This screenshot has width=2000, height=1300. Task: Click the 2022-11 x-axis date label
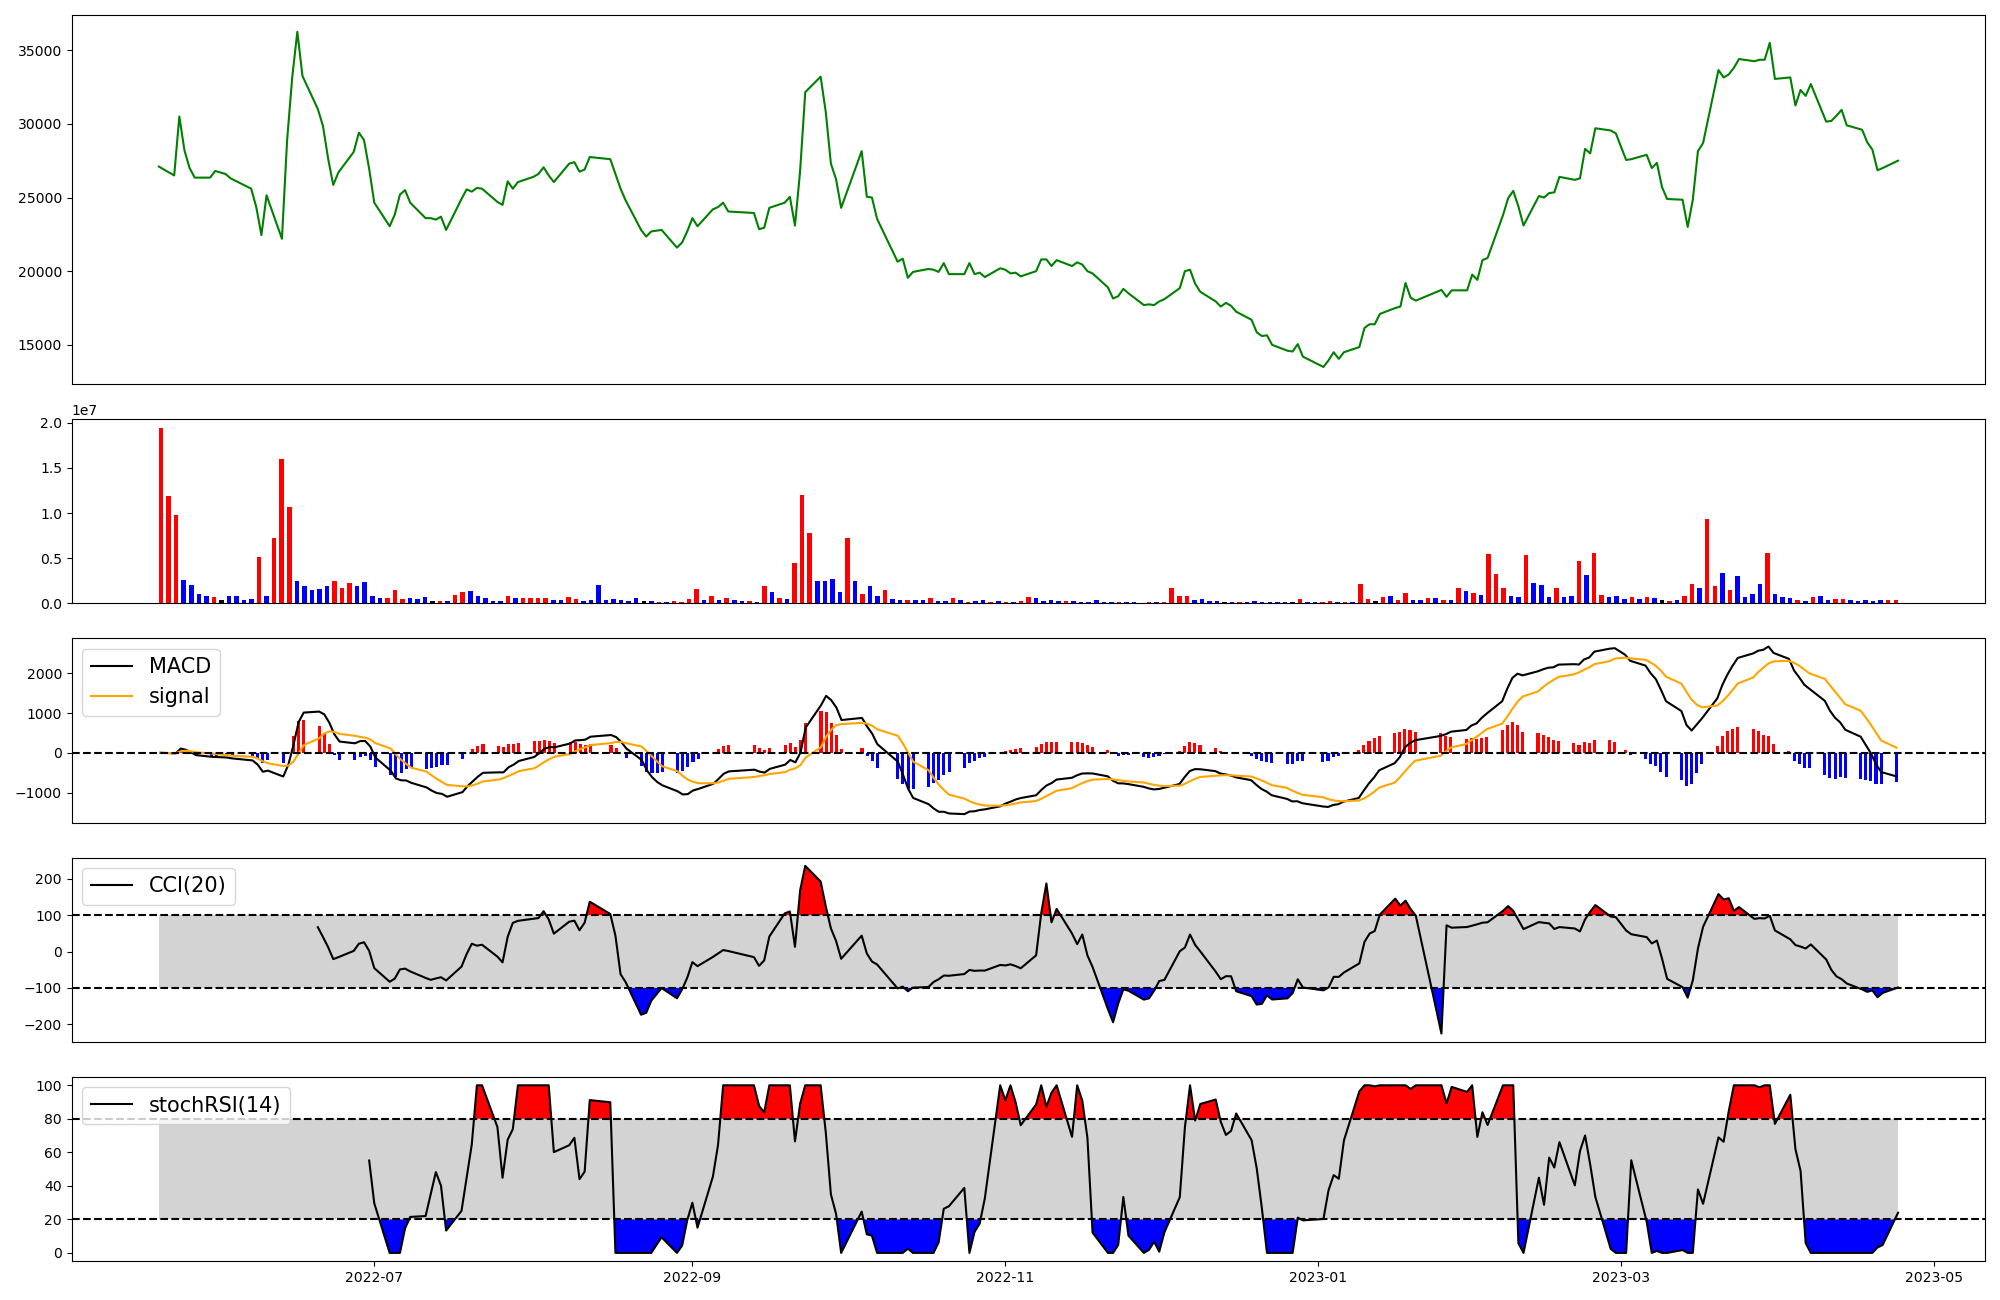[1004, 1277]
